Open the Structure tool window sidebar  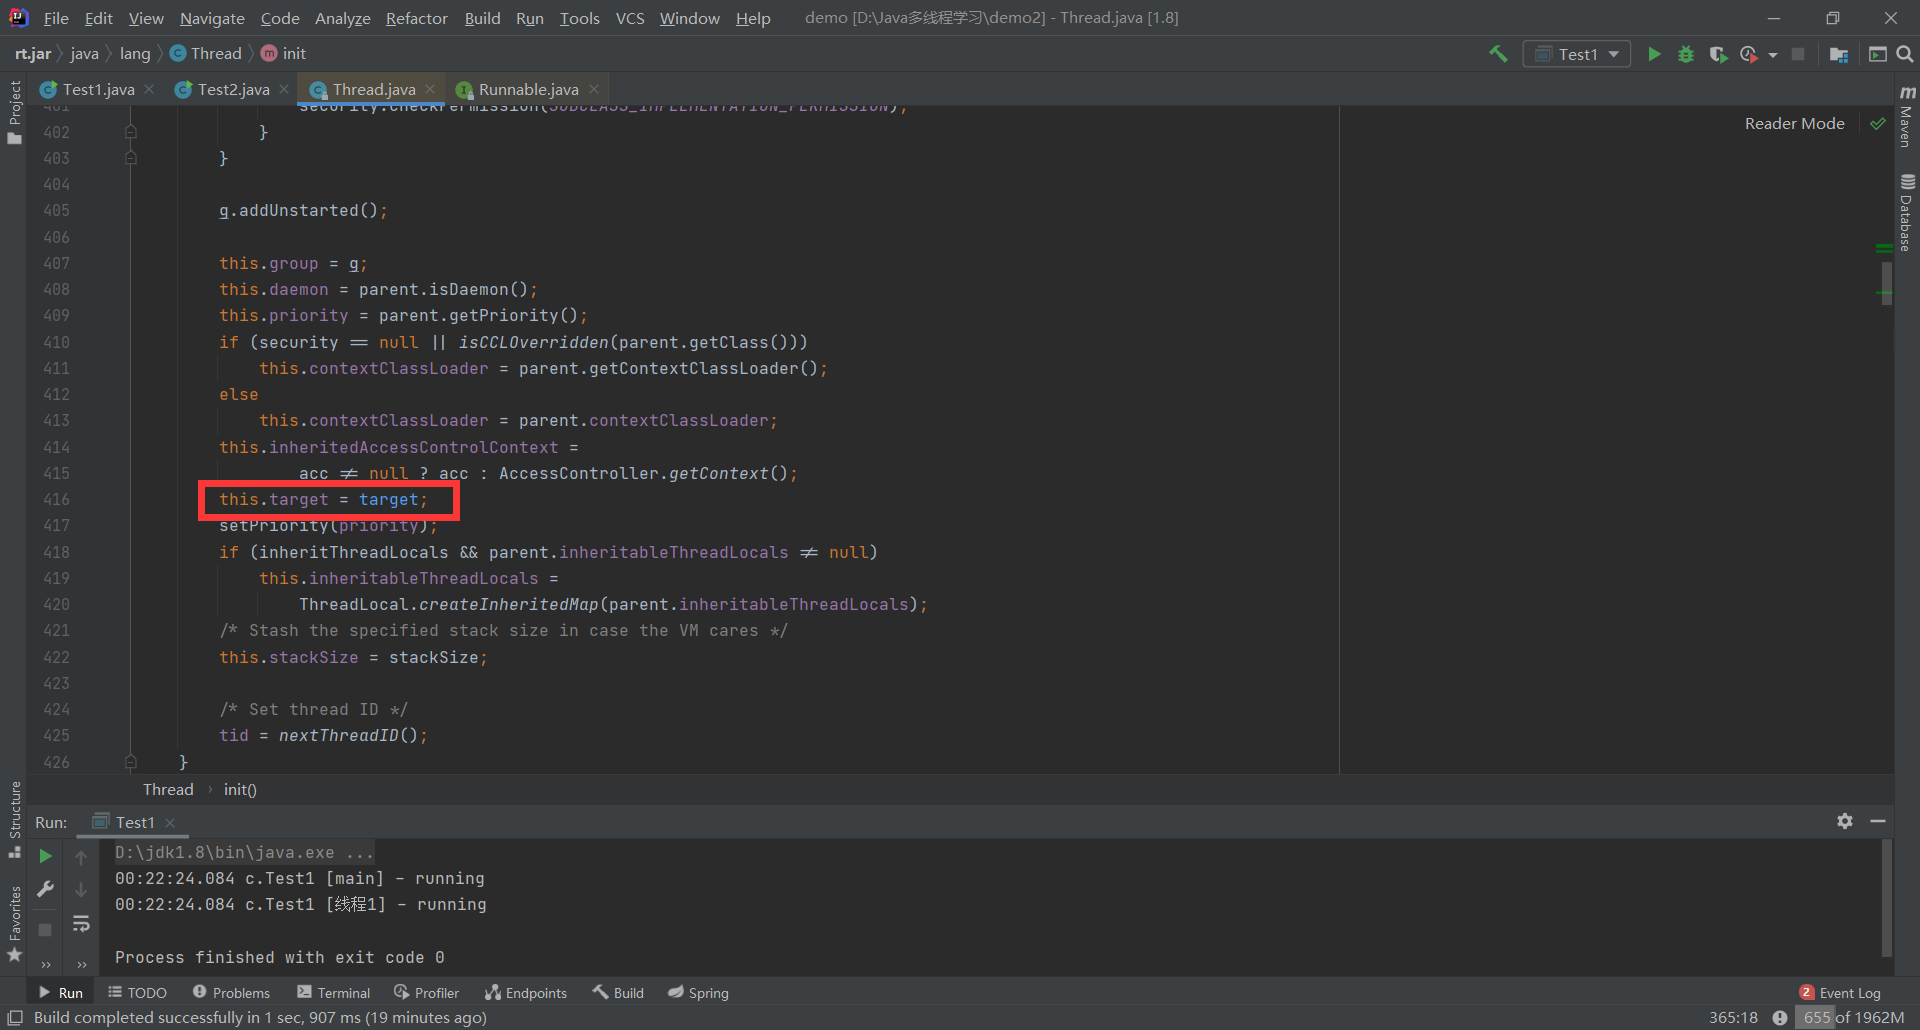pyautogui.click(x=14, y=819)
